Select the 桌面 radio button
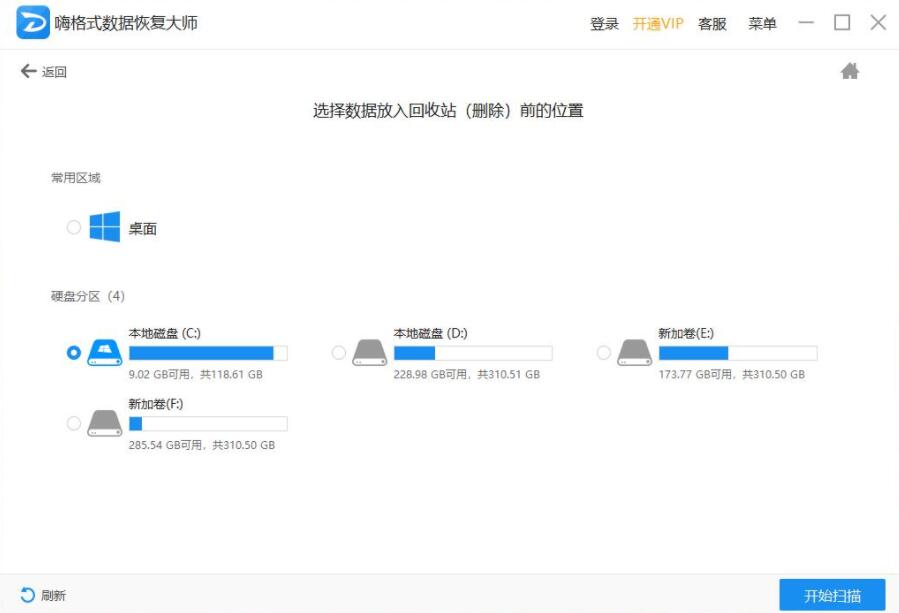This screenshot has width=899, height=613. point(74,227)
